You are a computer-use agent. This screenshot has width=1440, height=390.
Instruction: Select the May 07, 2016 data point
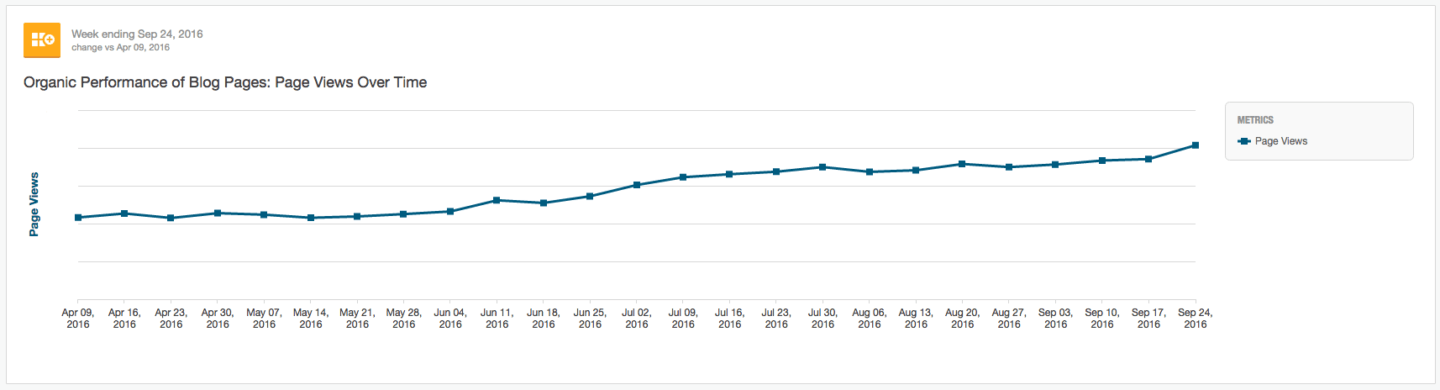pos(264,214)
